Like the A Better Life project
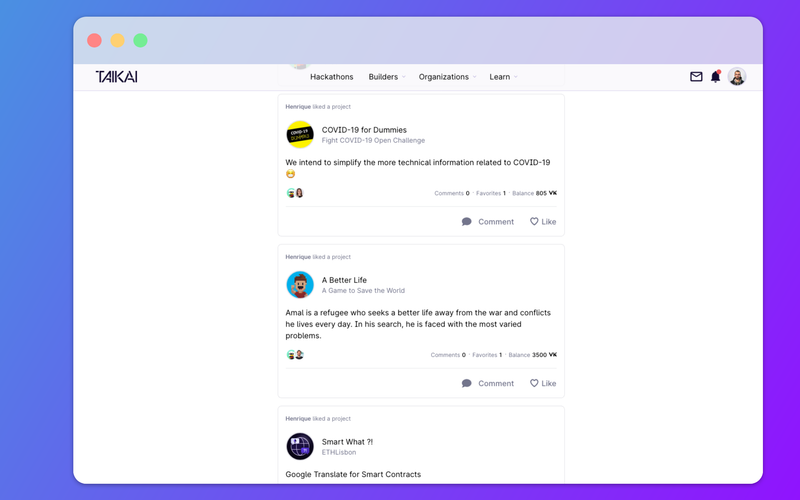 click(543, 383)
